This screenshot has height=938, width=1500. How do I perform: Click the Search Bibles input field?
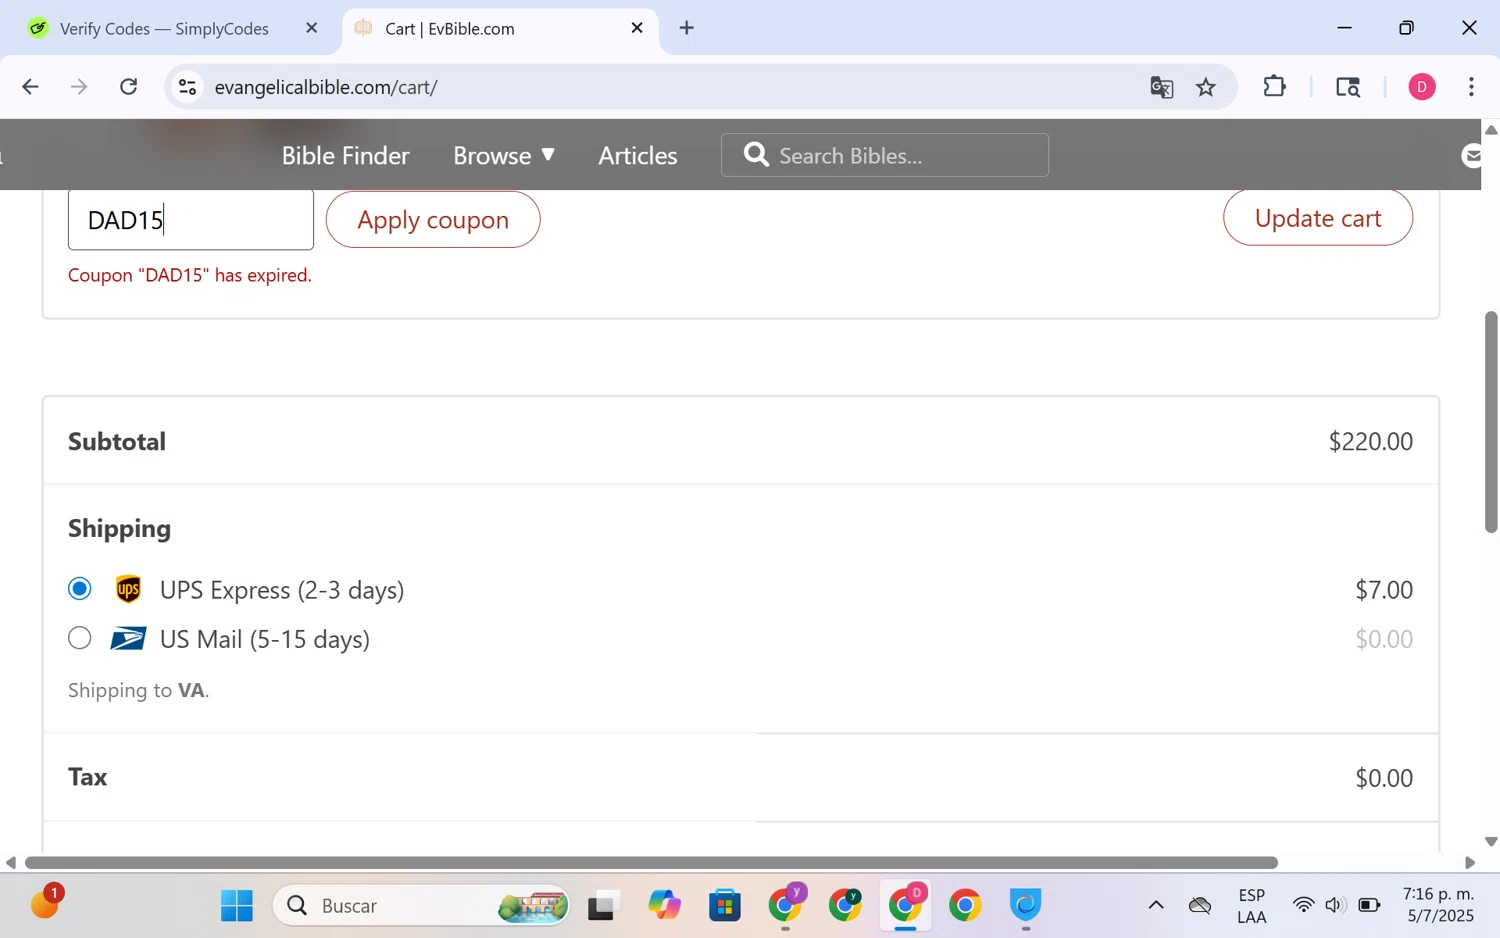pos(885,155)
